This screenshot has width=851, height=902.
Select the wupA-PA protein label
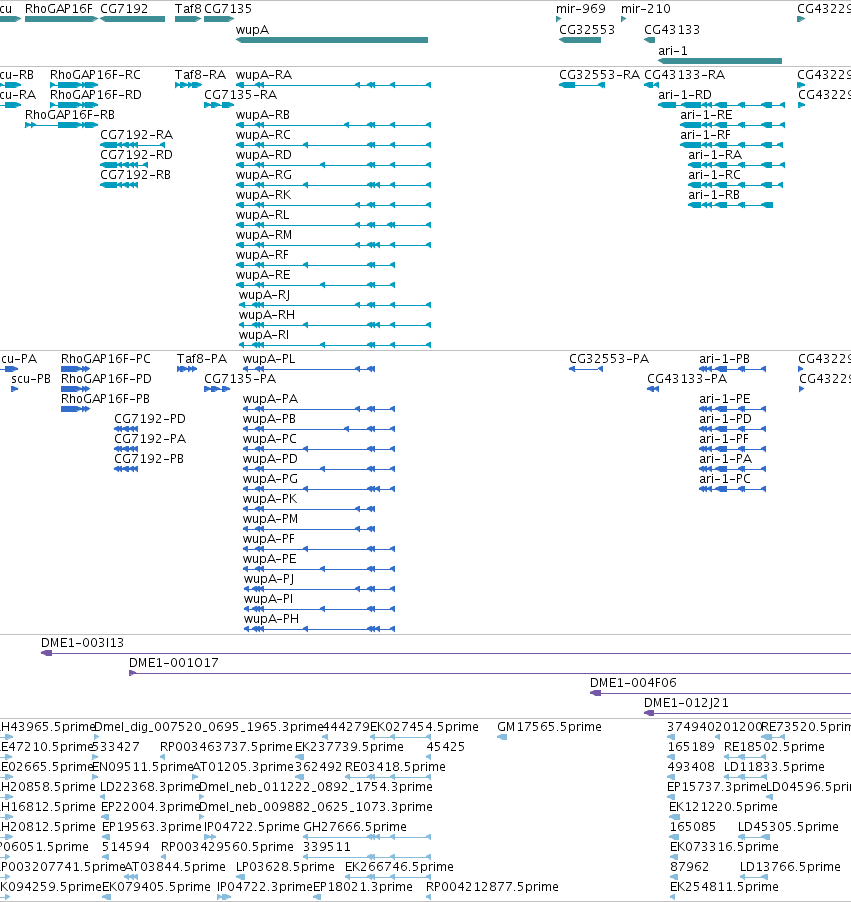[270, 399]
